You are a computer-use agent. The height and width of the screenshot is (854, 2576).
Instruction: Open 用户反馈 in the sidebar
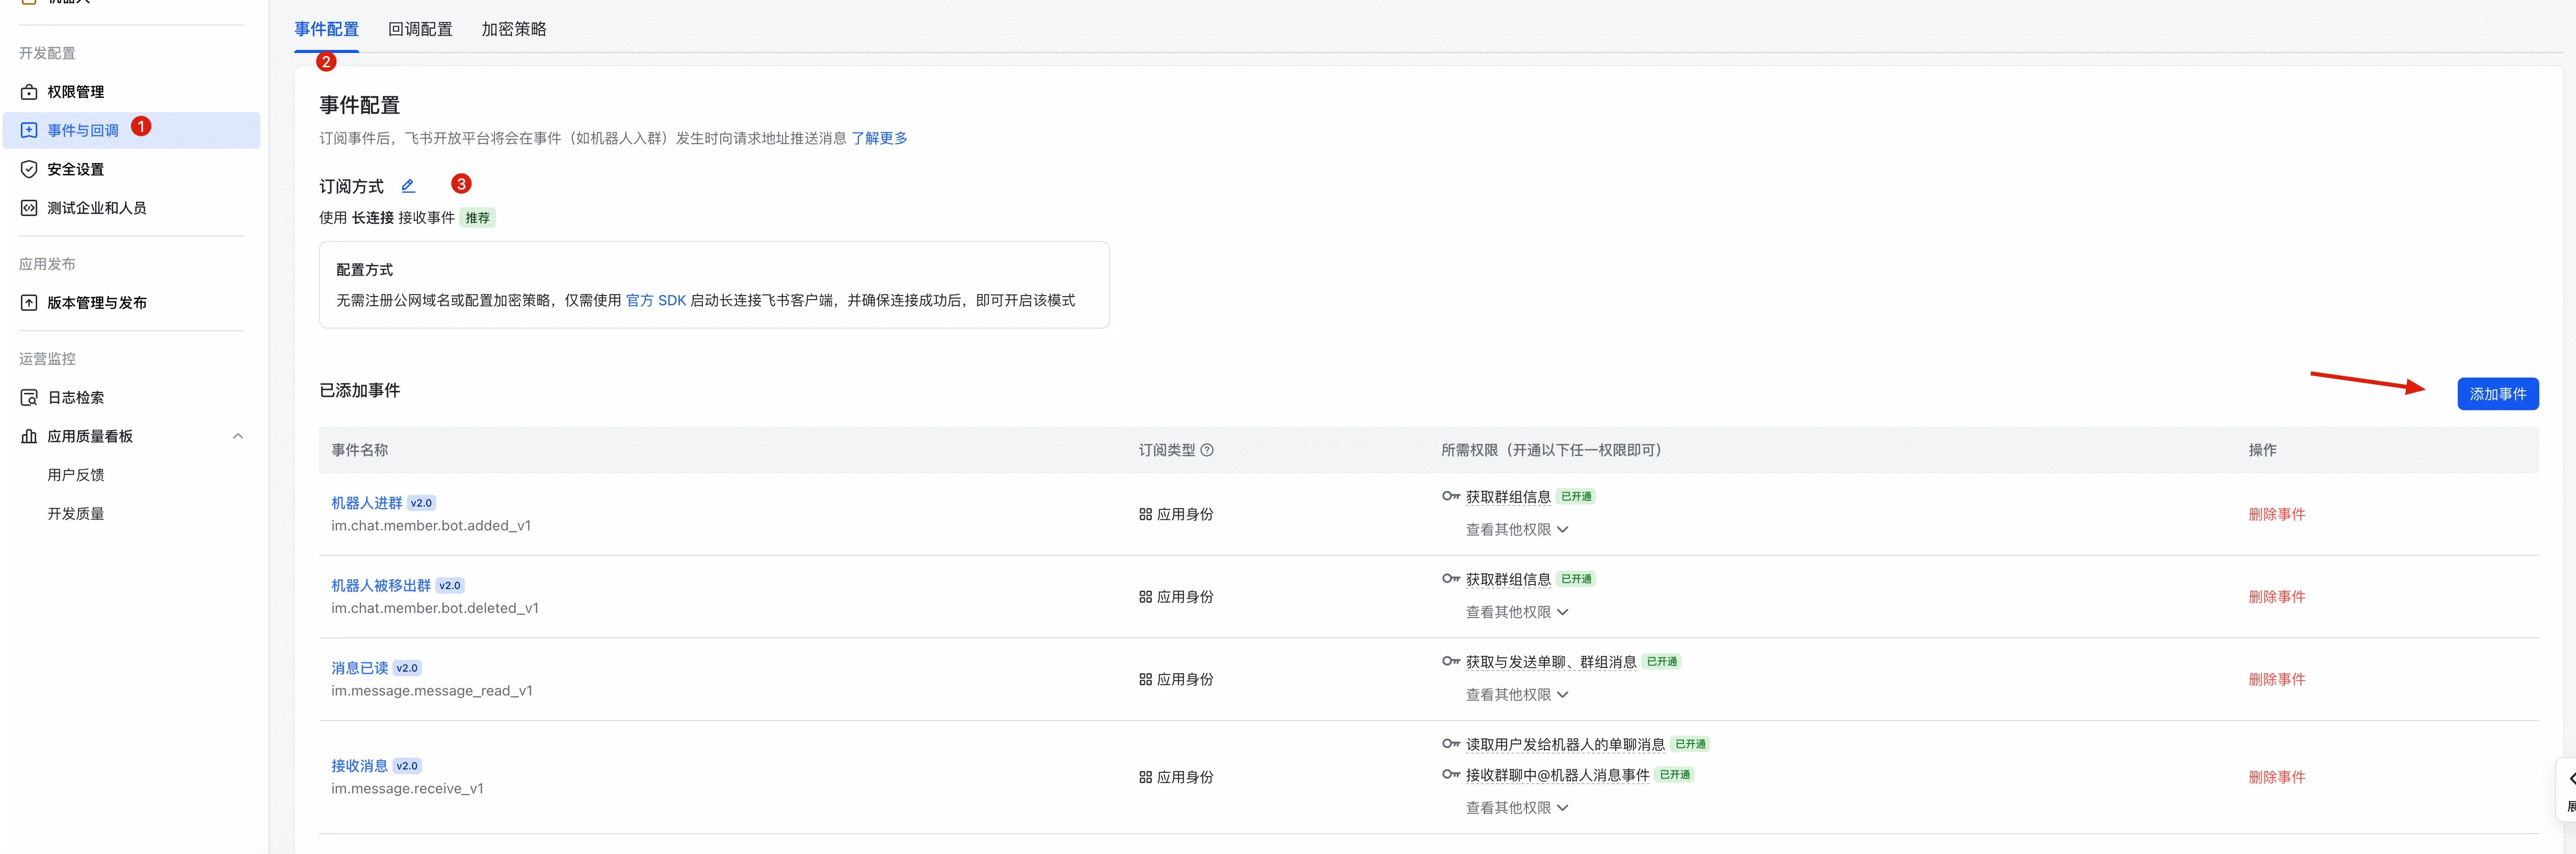point(76,475)
